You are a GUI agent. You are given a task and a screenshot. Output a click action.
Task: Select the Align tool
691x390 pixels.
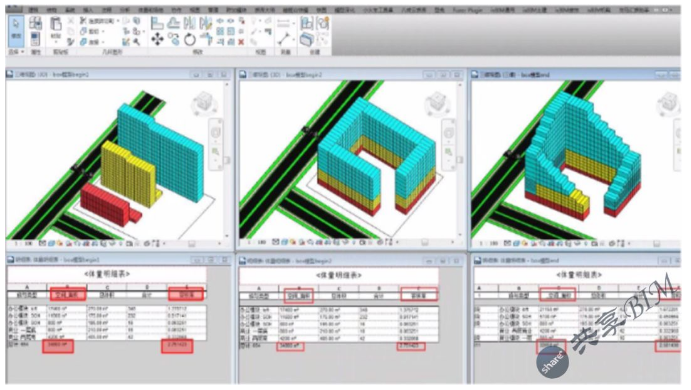(x=156, y=22)
